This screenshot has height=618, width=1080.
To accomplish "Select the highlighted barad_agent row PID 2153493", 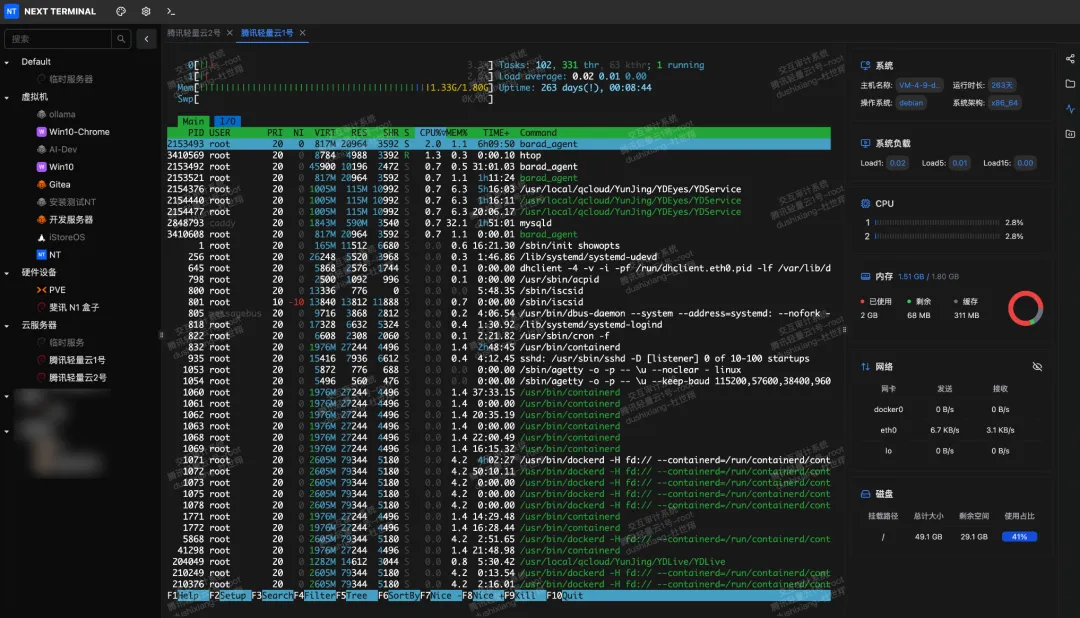I will (499, 144).
